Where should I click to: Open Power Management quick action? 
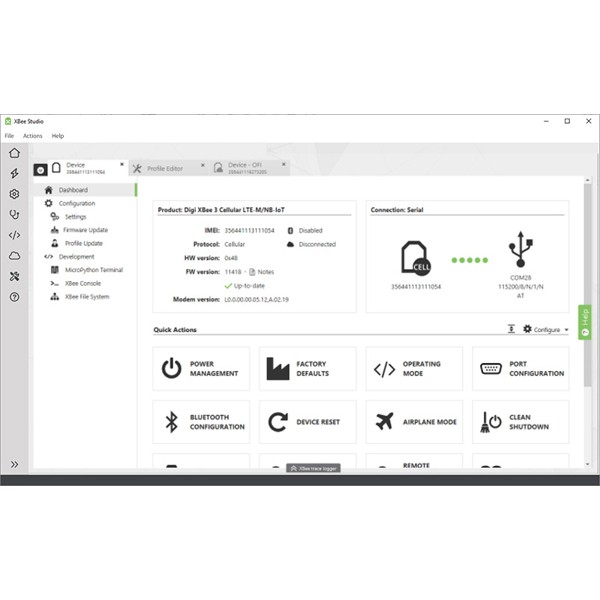point(201,368)
